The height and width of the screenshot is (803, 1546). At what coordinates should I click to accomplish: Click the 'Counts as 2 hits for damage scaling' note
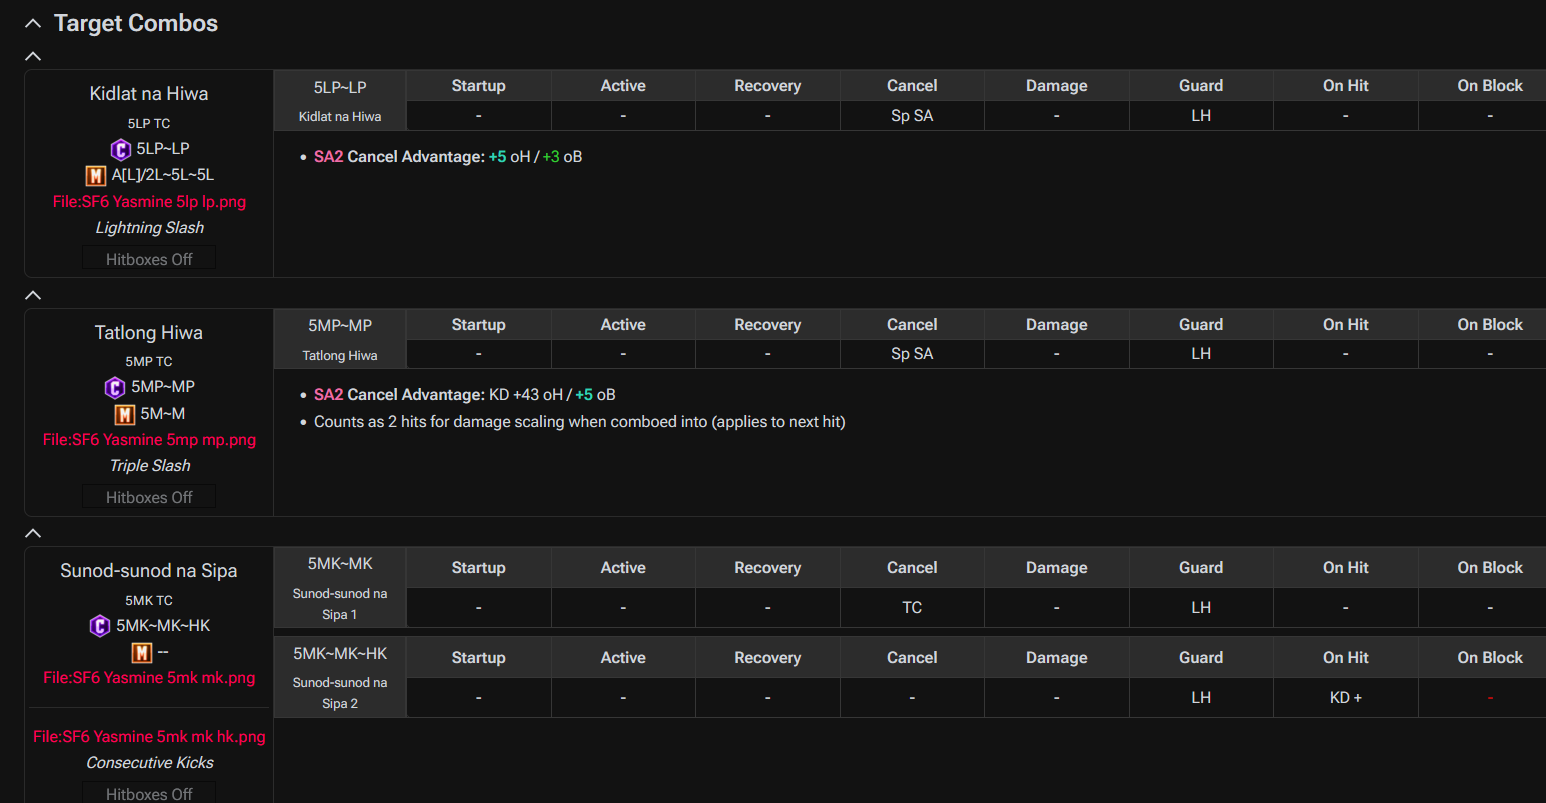[x=580, y=422]
